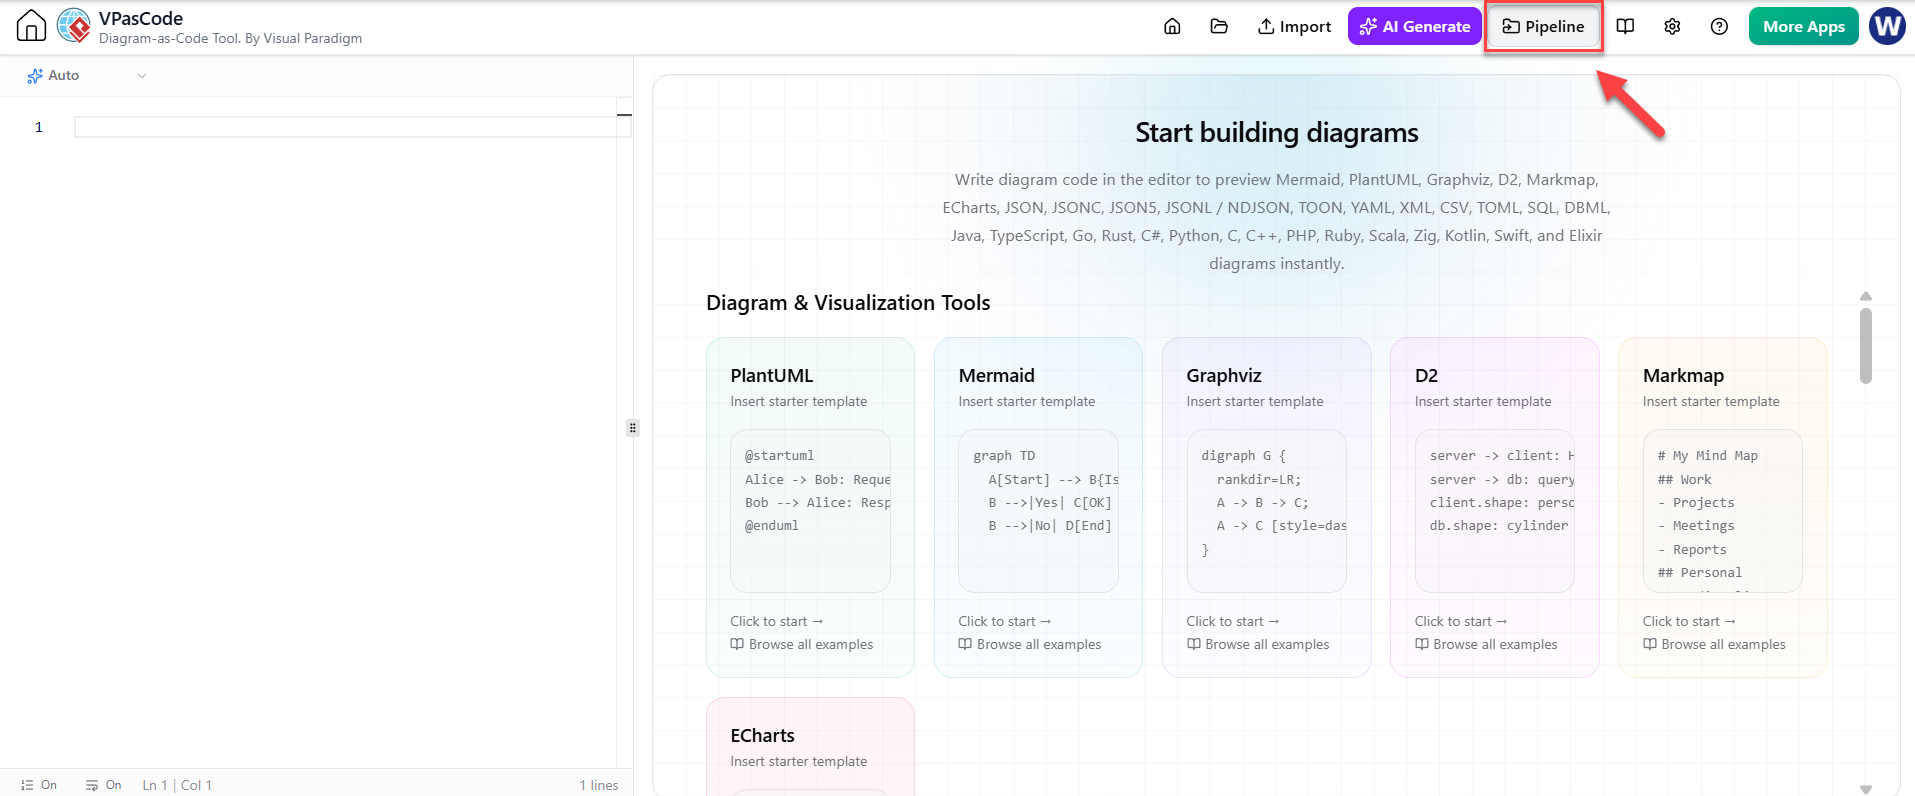Click the small home icon left of Import
1915x796 pixels.
pyautogui.click(x=1172, y=26)
